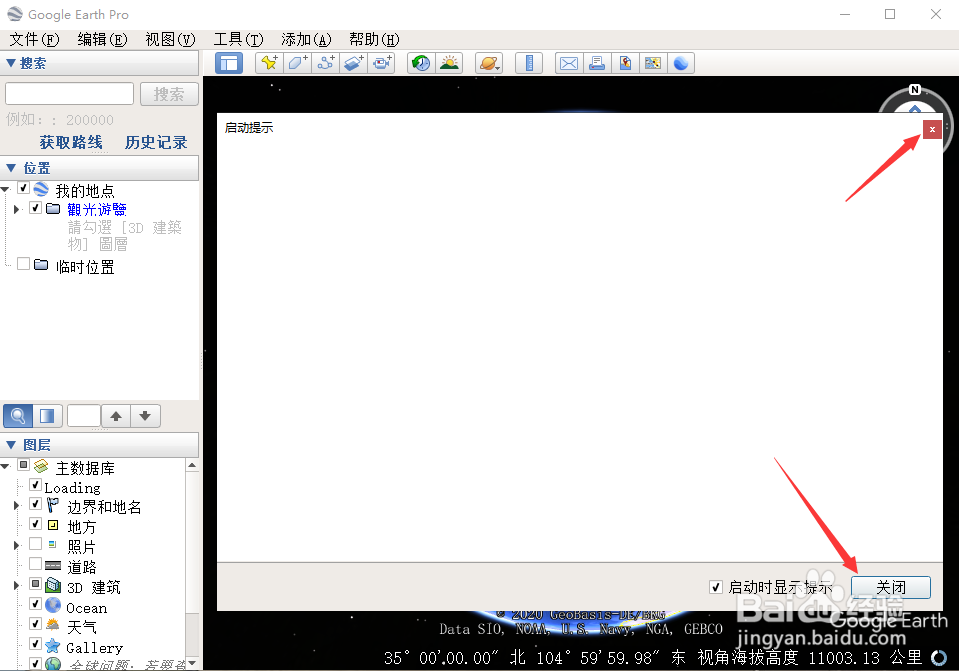Viewport: 959px width, 671px height.
Task: Open the ruler measurement tool
Action: 529,63
